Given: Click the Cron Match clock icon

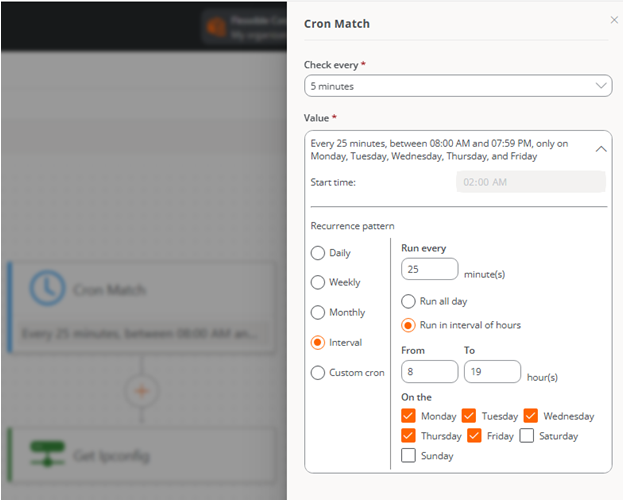Looking at the screenshot, I should point(47,288).
